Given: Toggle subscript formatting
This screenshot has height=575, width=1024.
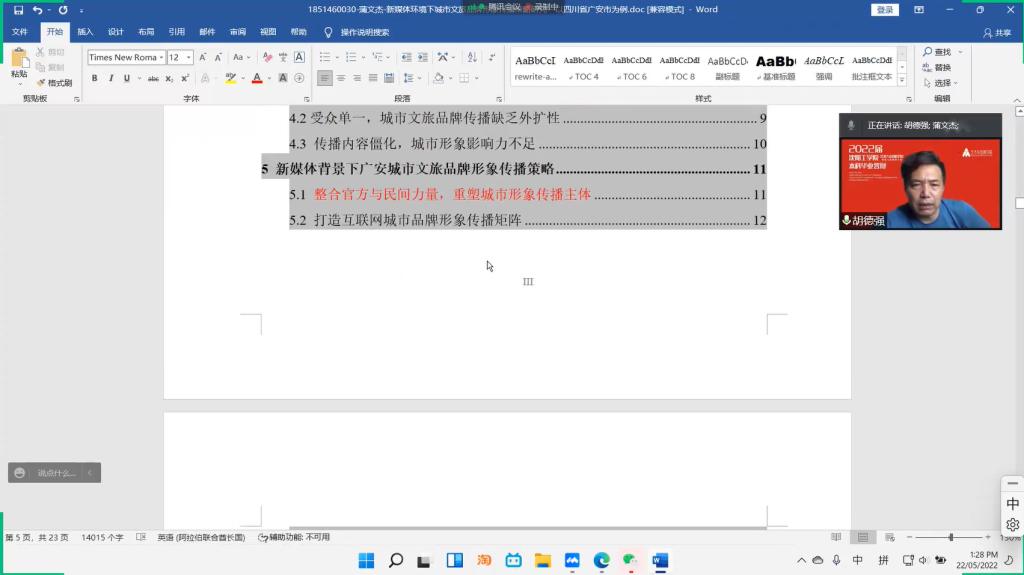Looking at the screenshot, I should 168,78.
